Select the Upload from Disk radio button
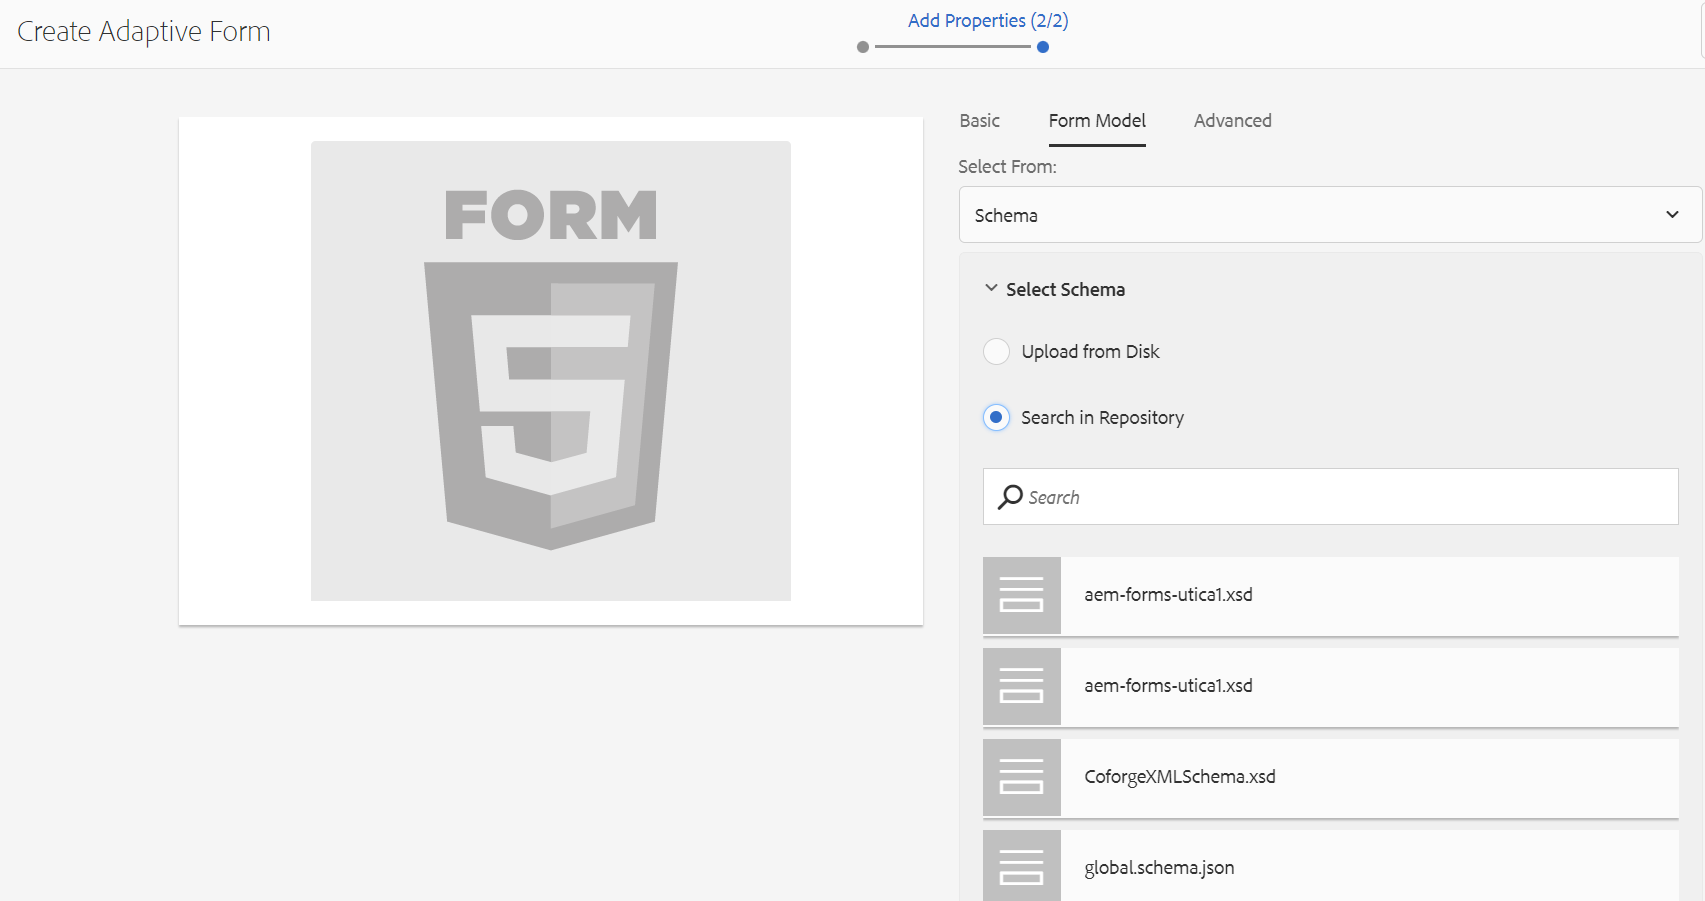The width and height of the screenshot is (1705, 901). [x=996, y=352]
